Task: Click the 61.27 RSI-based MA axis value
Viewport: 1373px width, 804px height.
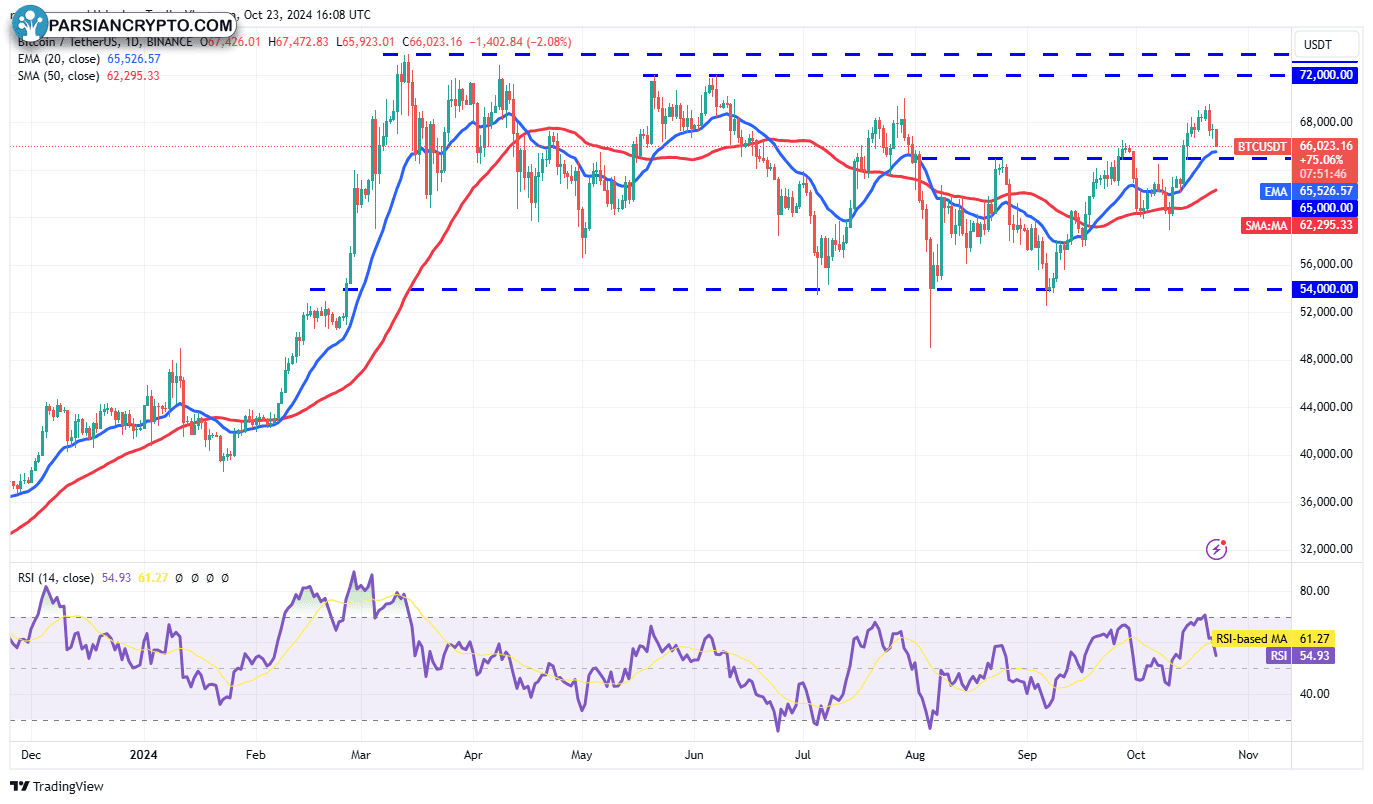Action: click(x=1312, y=638)
